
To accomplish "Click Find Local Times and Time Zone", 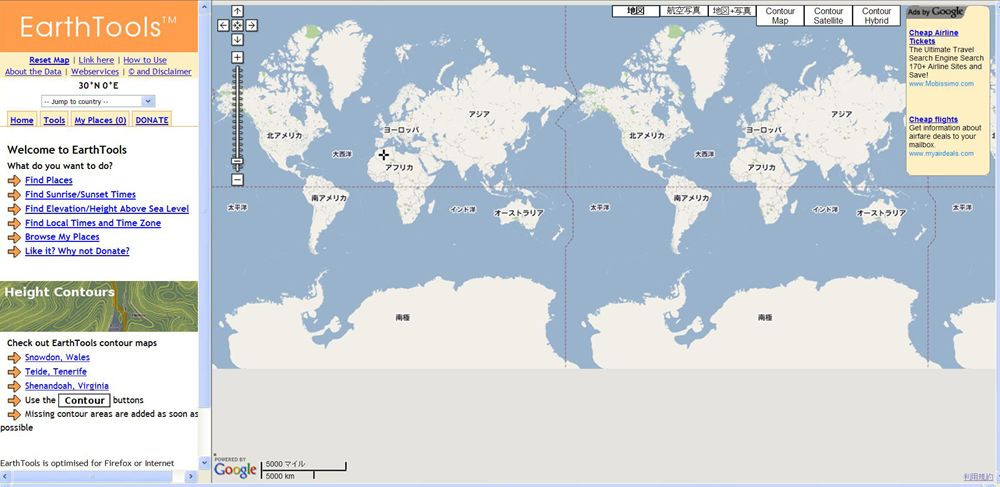I will [x=93, y=223].
